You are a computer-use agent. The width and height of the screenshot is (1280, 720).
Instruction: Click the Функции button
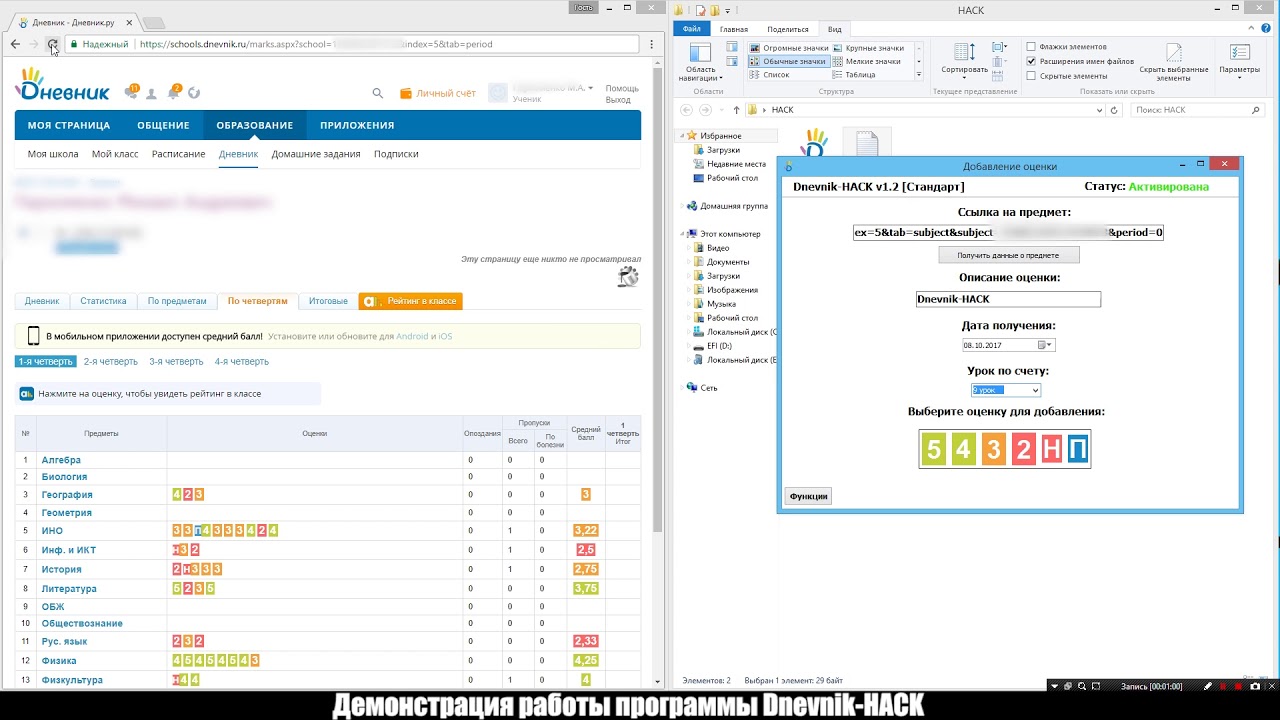pos(808,496)
